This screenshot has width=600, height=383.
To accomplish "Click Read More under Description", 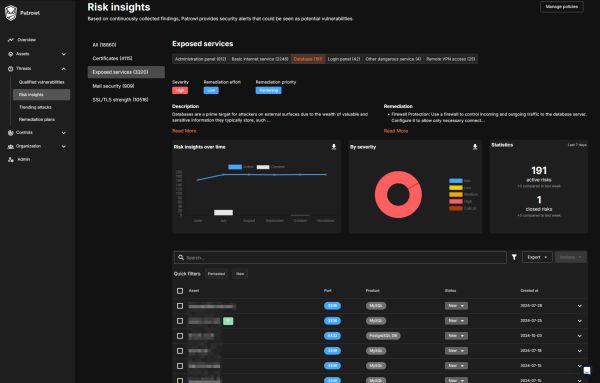I will [x=184, y=131].
